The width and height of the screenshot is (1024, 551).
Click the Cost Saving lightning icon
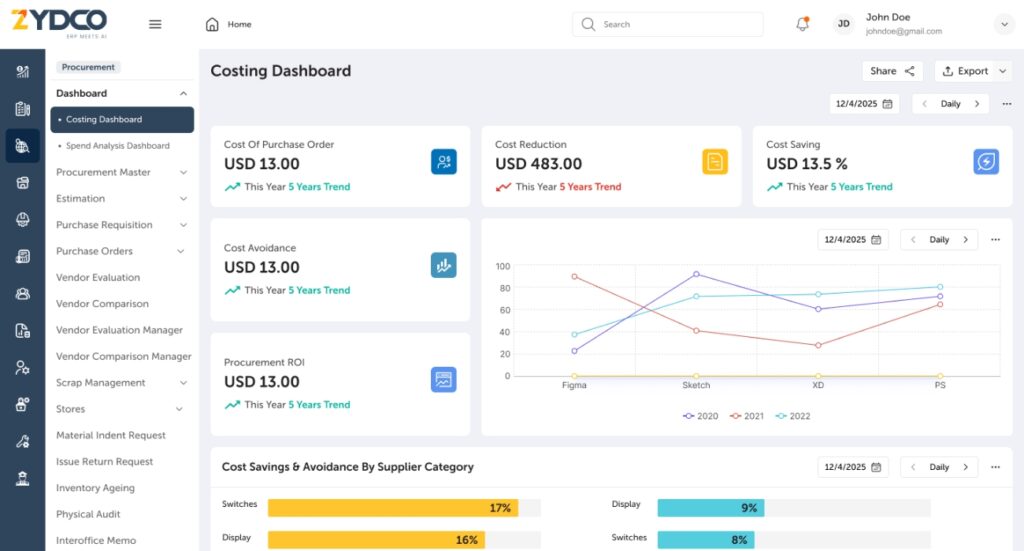tap(986, 162)
